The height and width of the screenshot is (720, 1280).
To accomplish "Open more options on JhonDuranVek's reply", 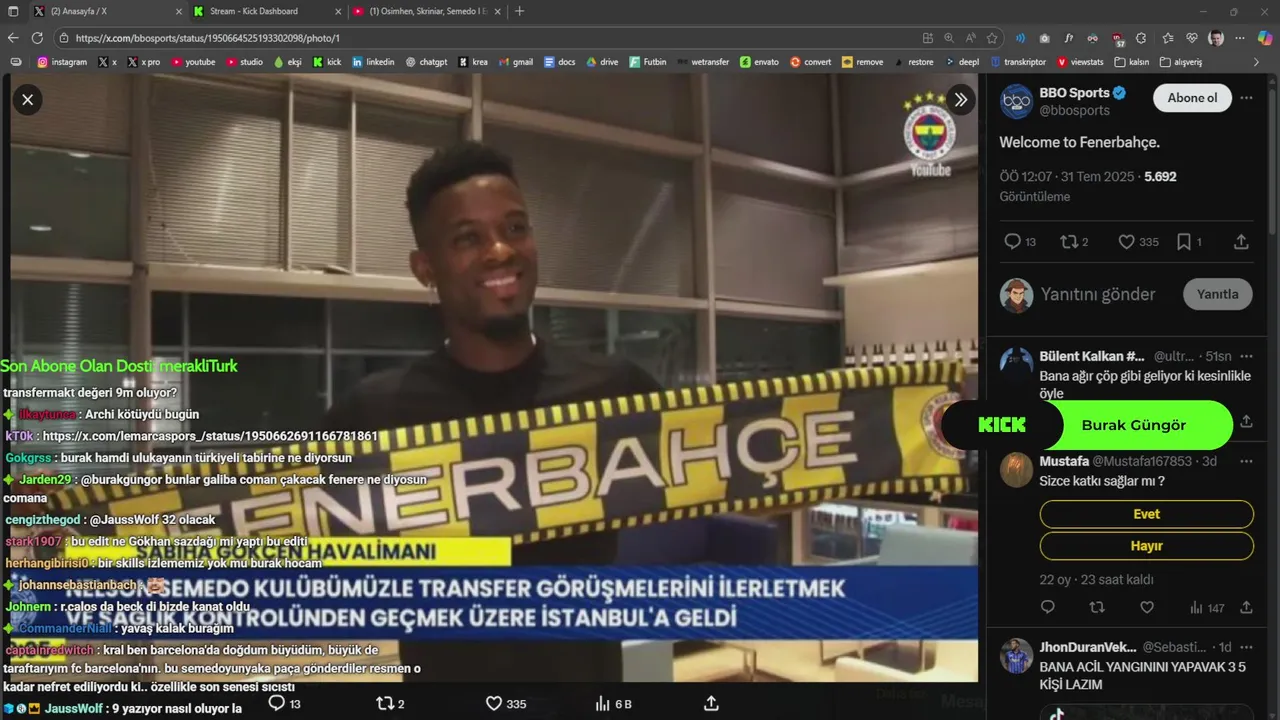I will click(1246, 647).
